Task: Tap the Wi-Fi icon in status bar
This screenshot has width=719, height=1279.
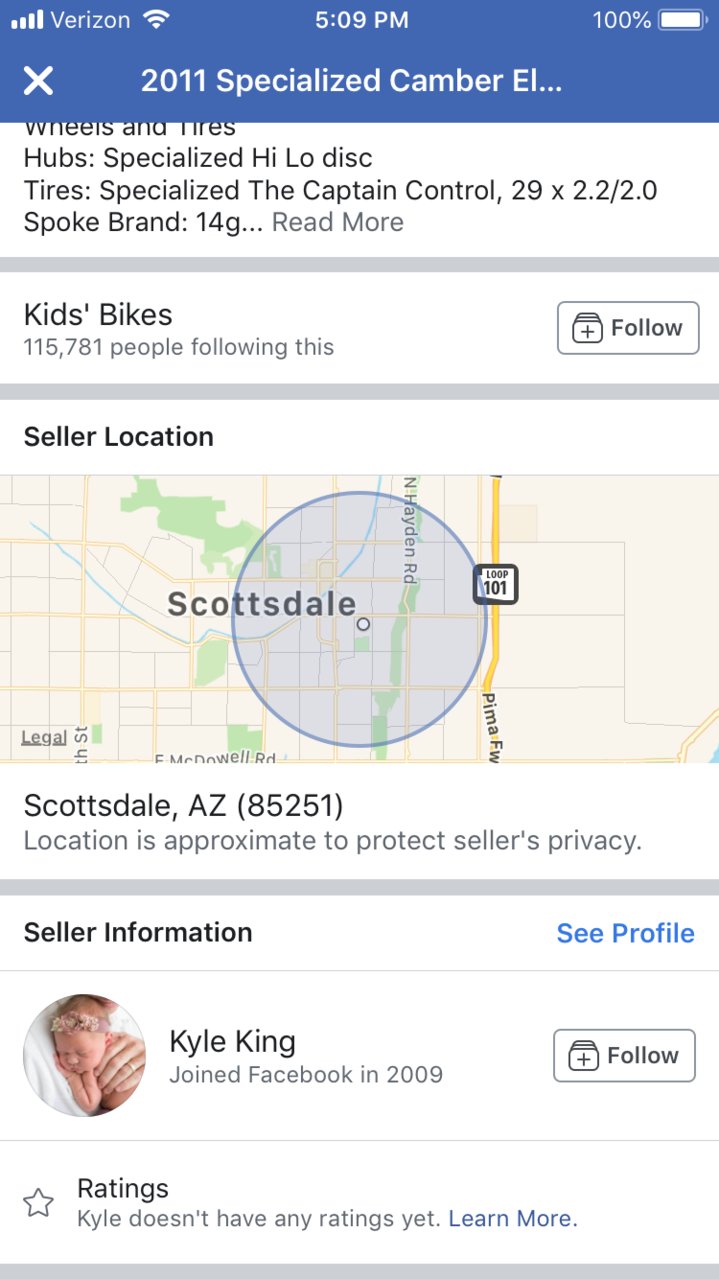Action: pyautogui.click(x=156, y=19)
